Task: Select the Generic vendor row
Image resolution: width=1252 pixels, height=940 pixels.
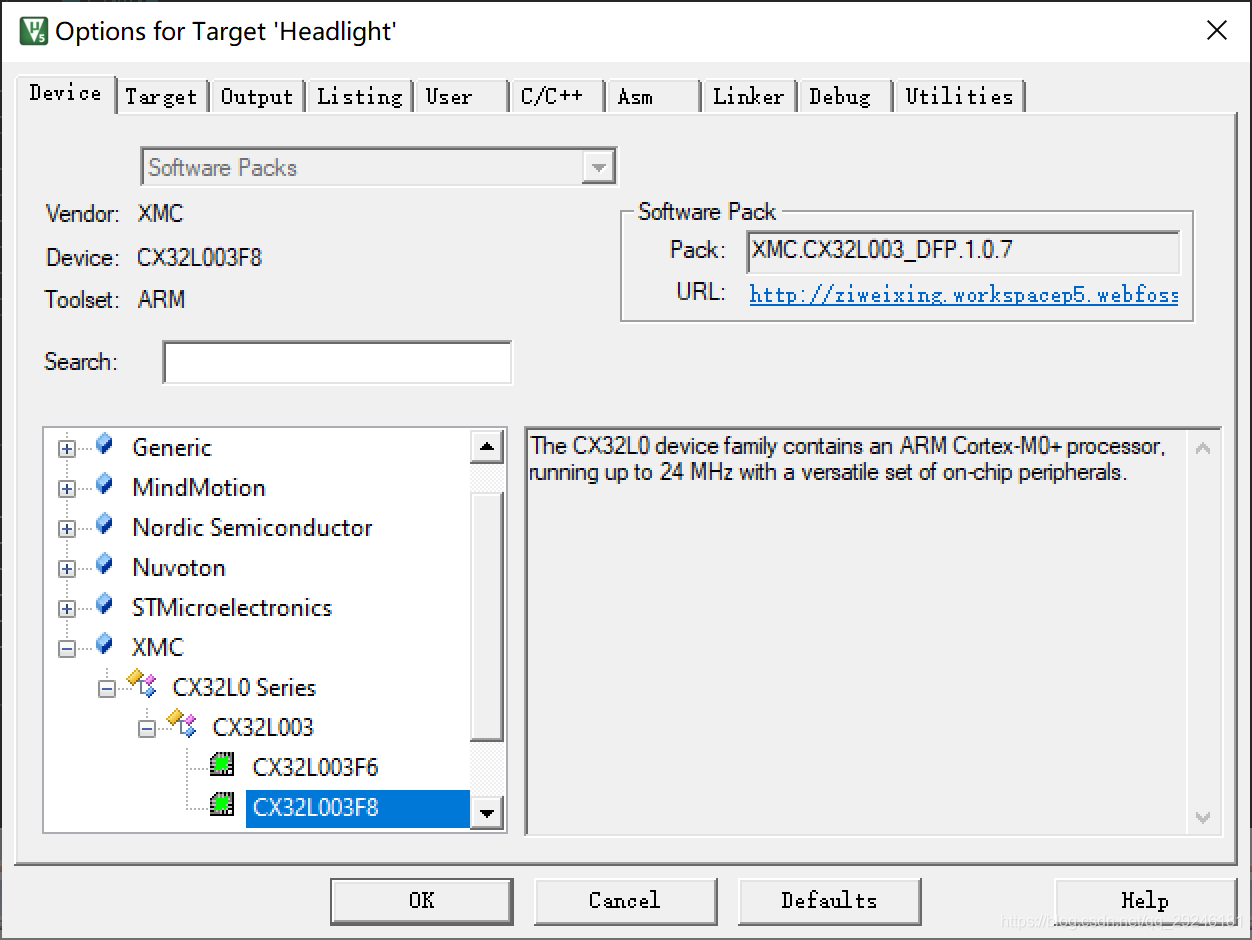Action: pyautogui.click(x=172, y=448)
